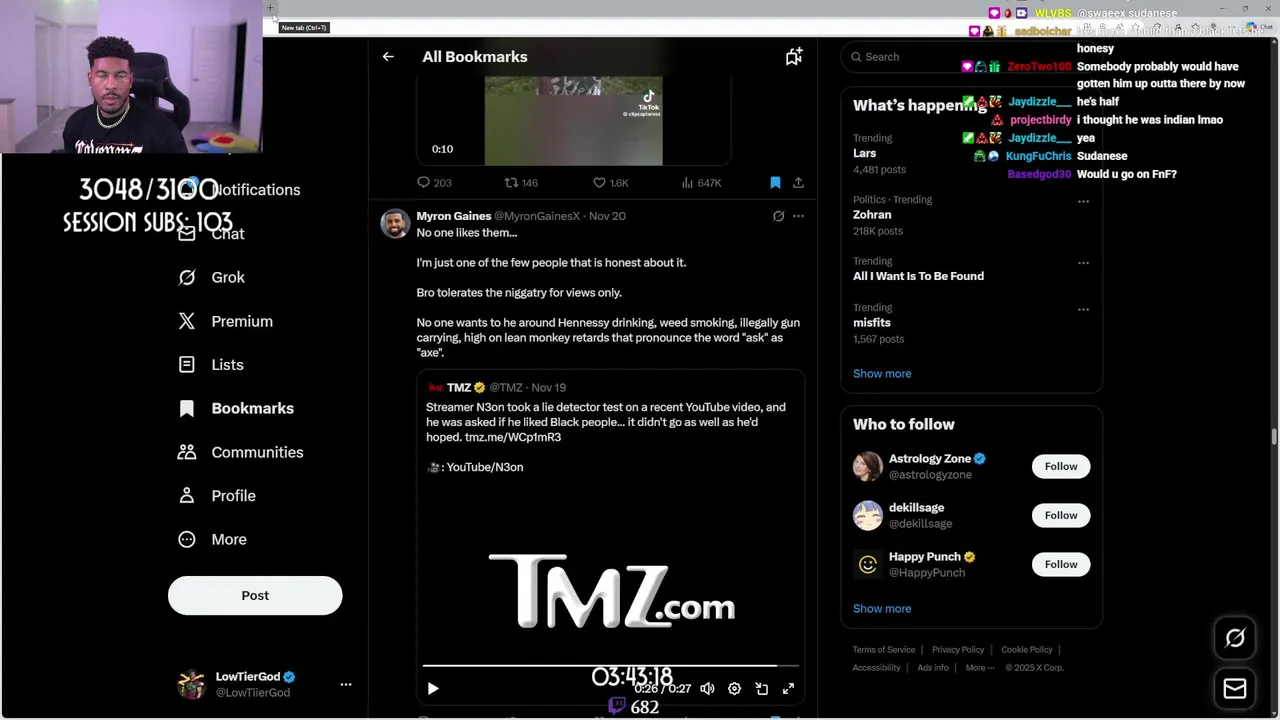1280x720 pixels.
Task: Repost the post showing 146 reposts
Action: (x=521, y=183)
